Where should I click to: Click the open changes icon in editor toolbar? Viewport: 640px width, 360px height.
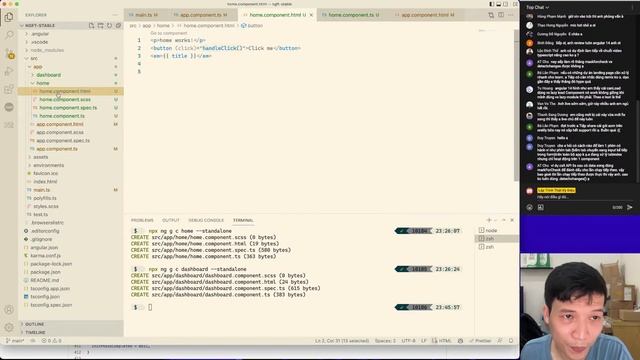coord(491,15)
